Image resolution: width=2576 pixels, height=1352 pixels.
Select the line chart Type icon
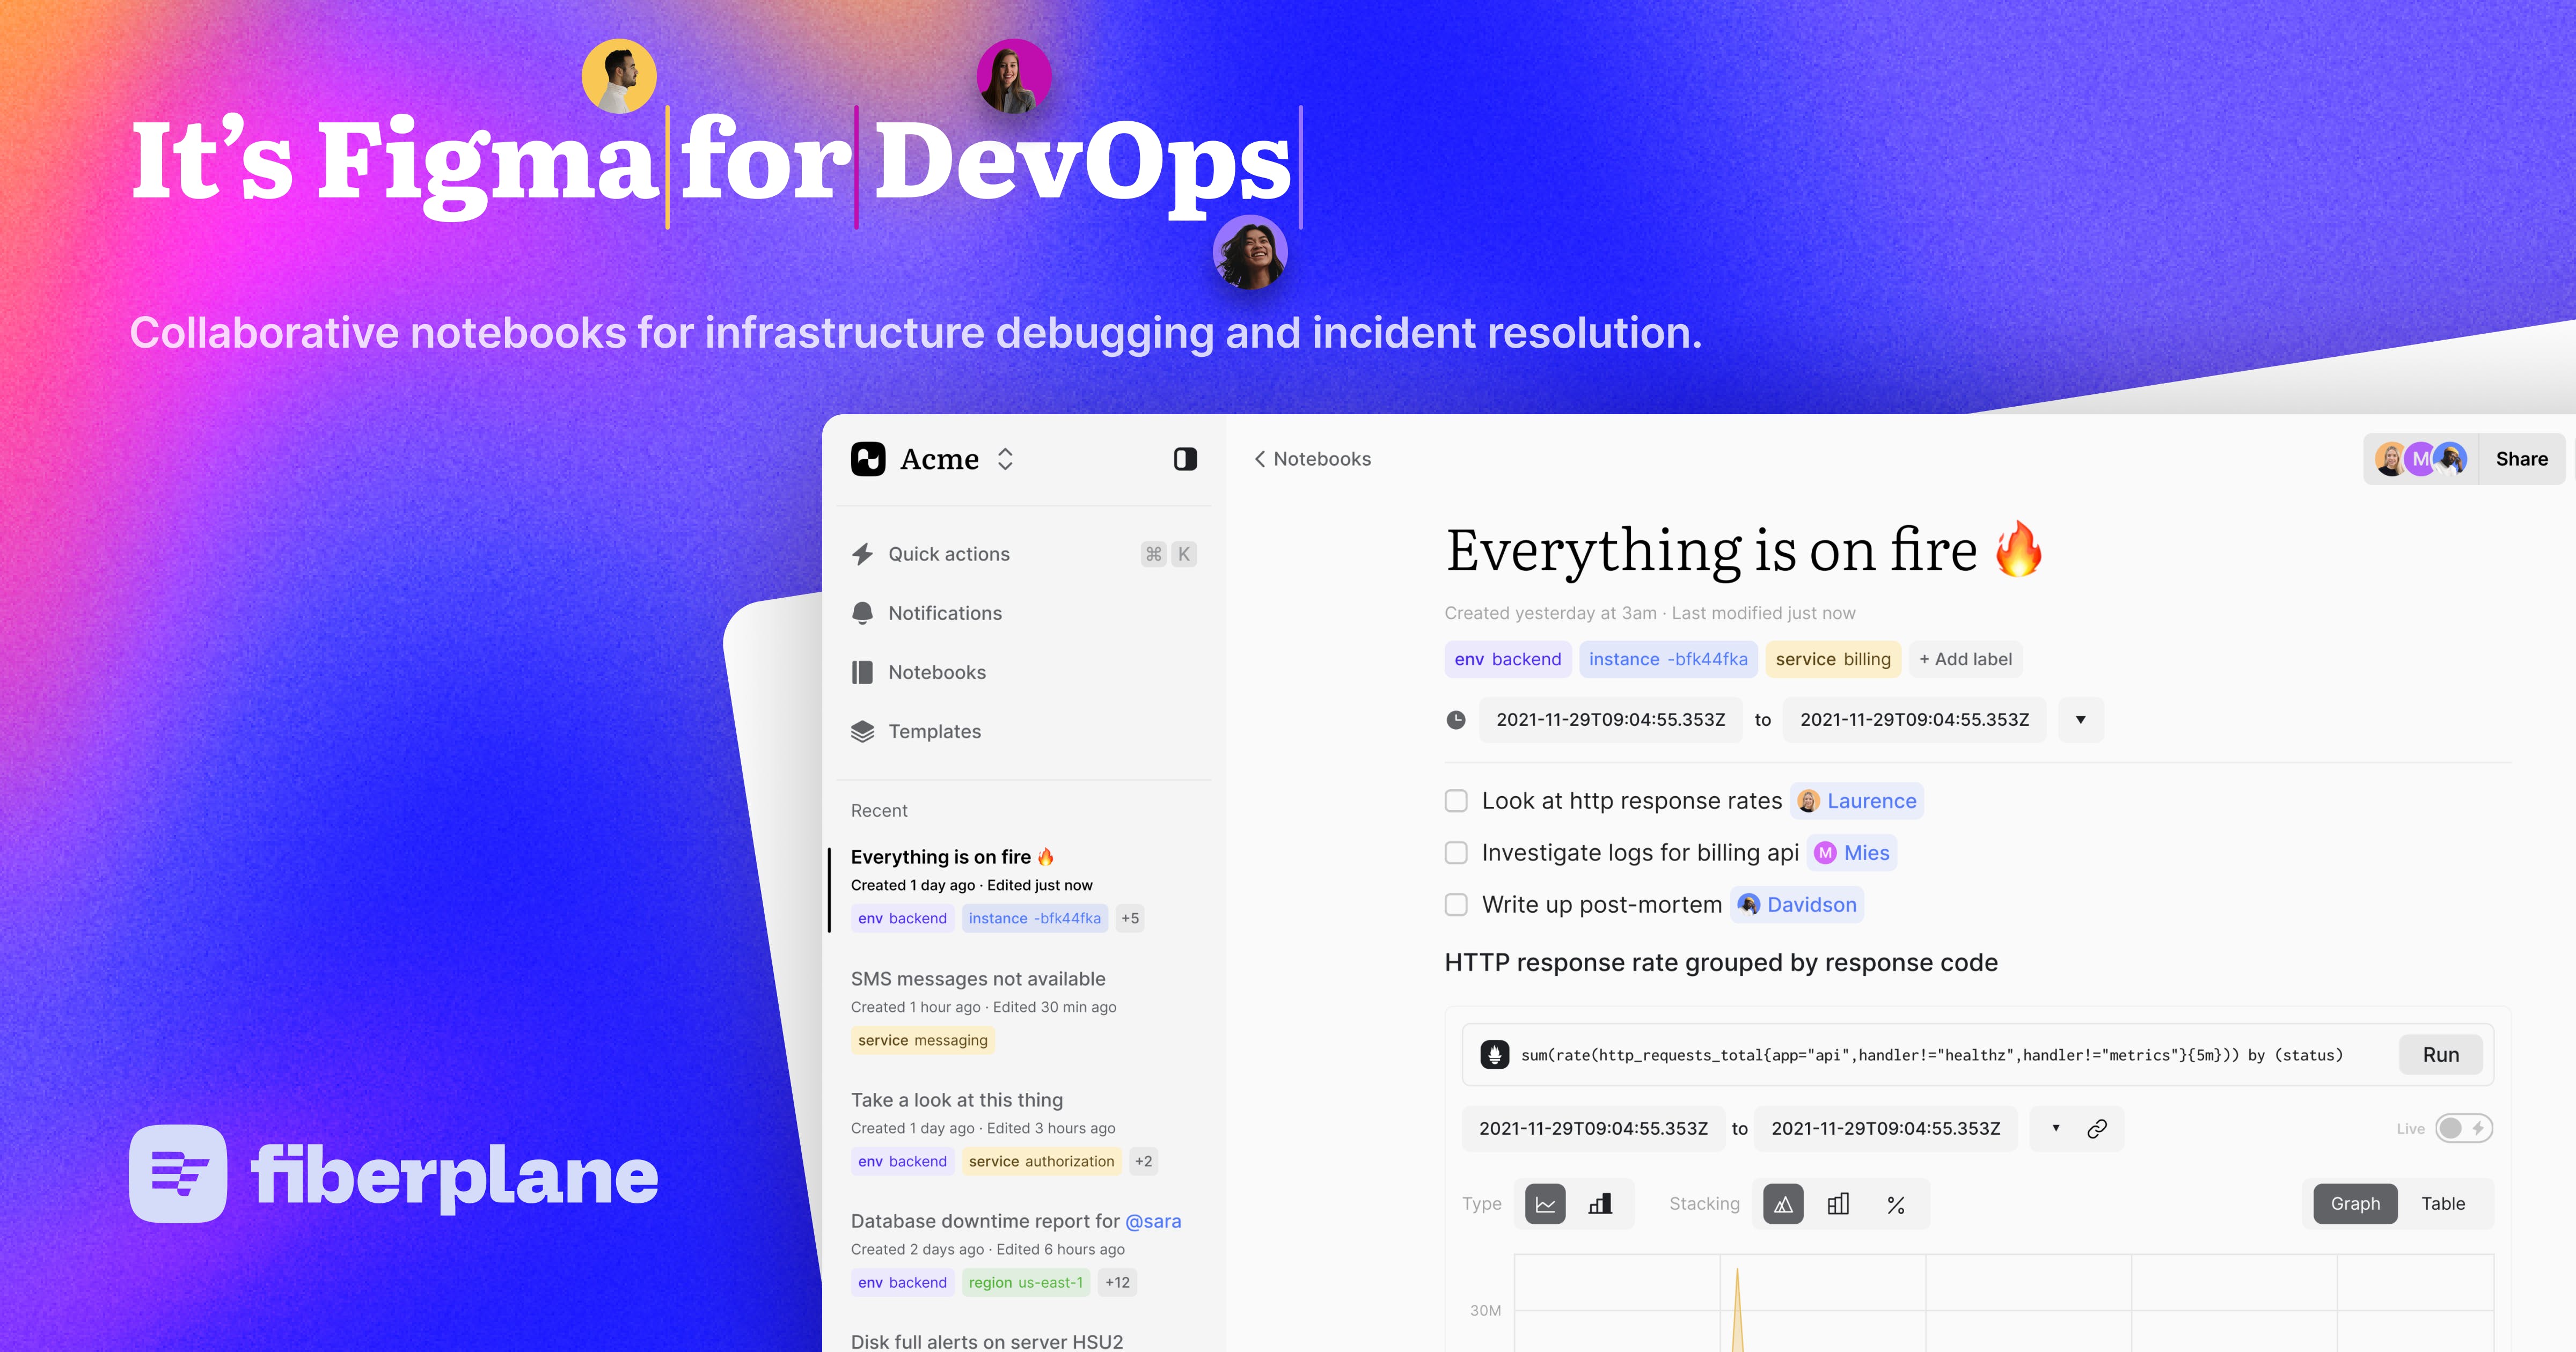pos(1545,1204)
